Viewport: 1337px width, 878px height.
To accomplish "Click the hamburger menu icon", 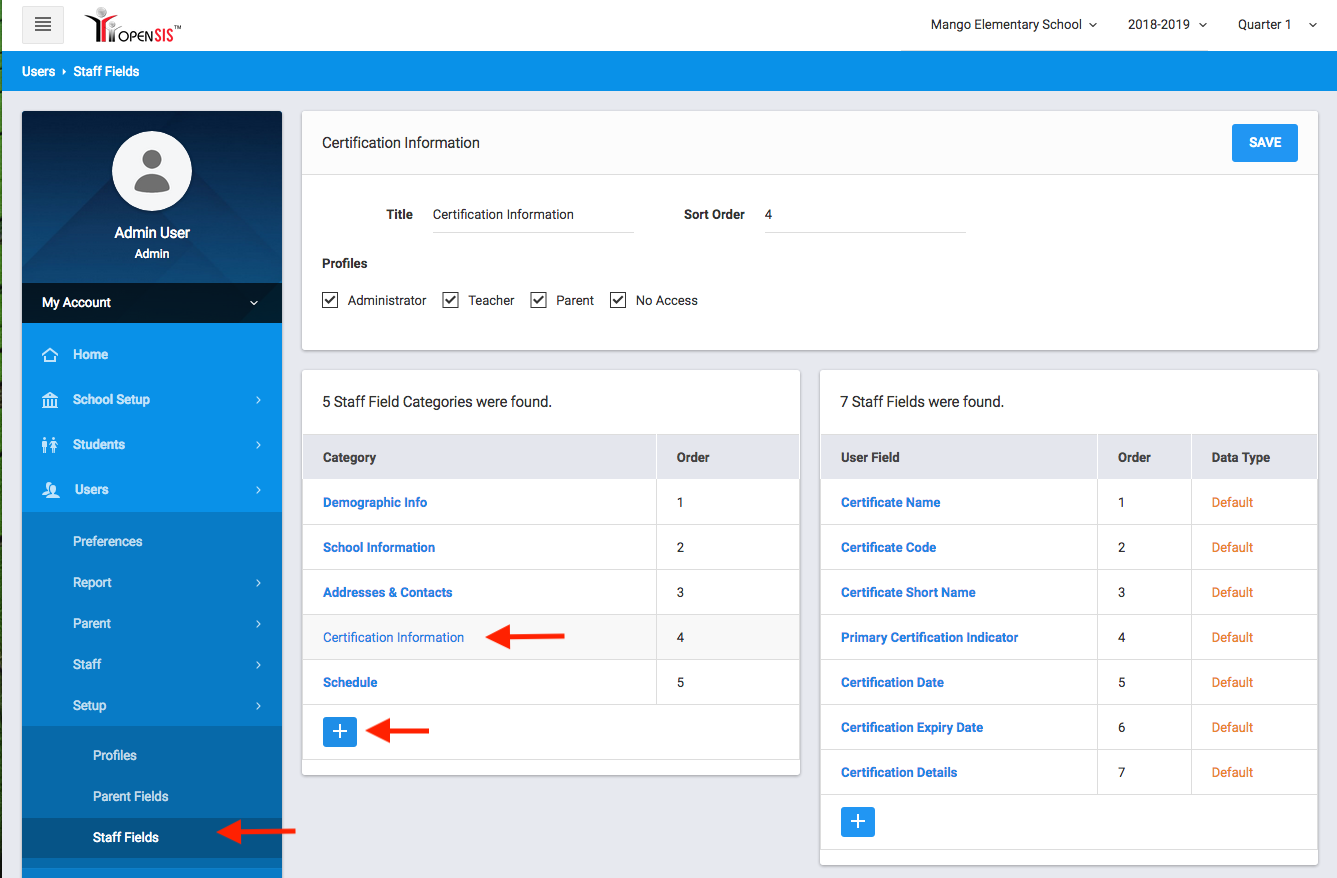I will click(43, 24).
